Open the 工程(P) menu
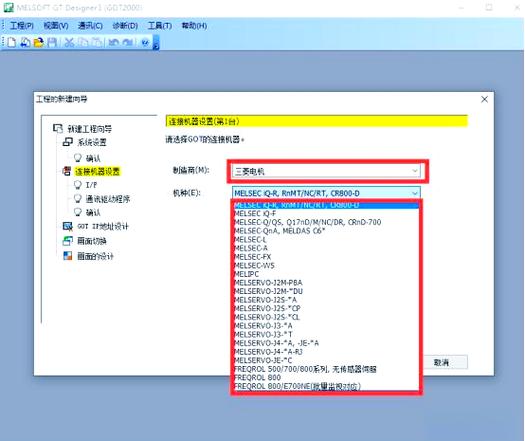This screenshot has width=525, height=441. (22, 26)
